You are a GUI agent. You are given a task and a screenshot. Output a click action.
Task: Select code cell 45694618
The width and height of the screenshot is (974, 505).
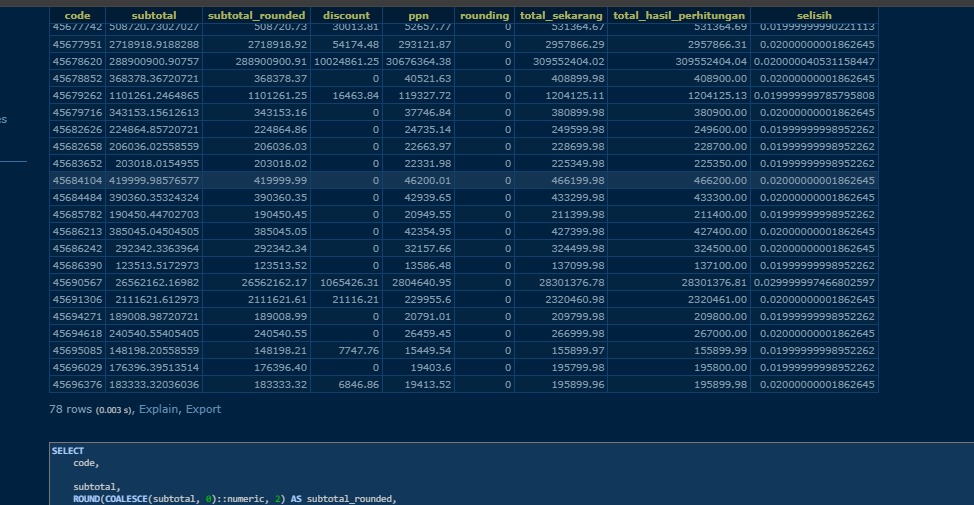pyautogui.click(x=77, y=334)
